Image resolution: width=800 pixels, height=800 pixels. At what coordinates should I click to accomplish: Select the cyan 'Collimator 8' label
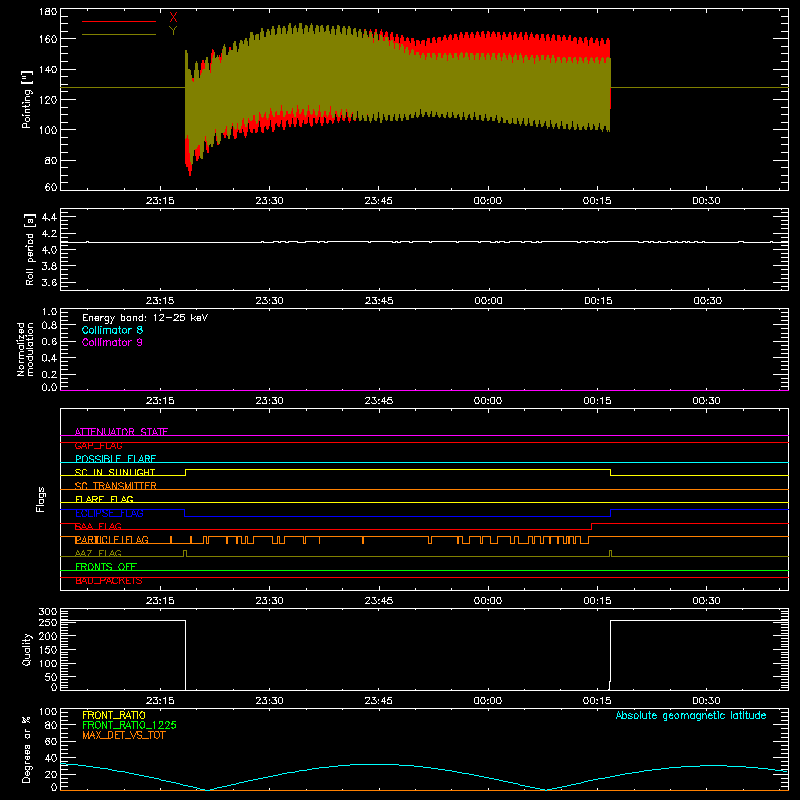(x=112, y=330)
